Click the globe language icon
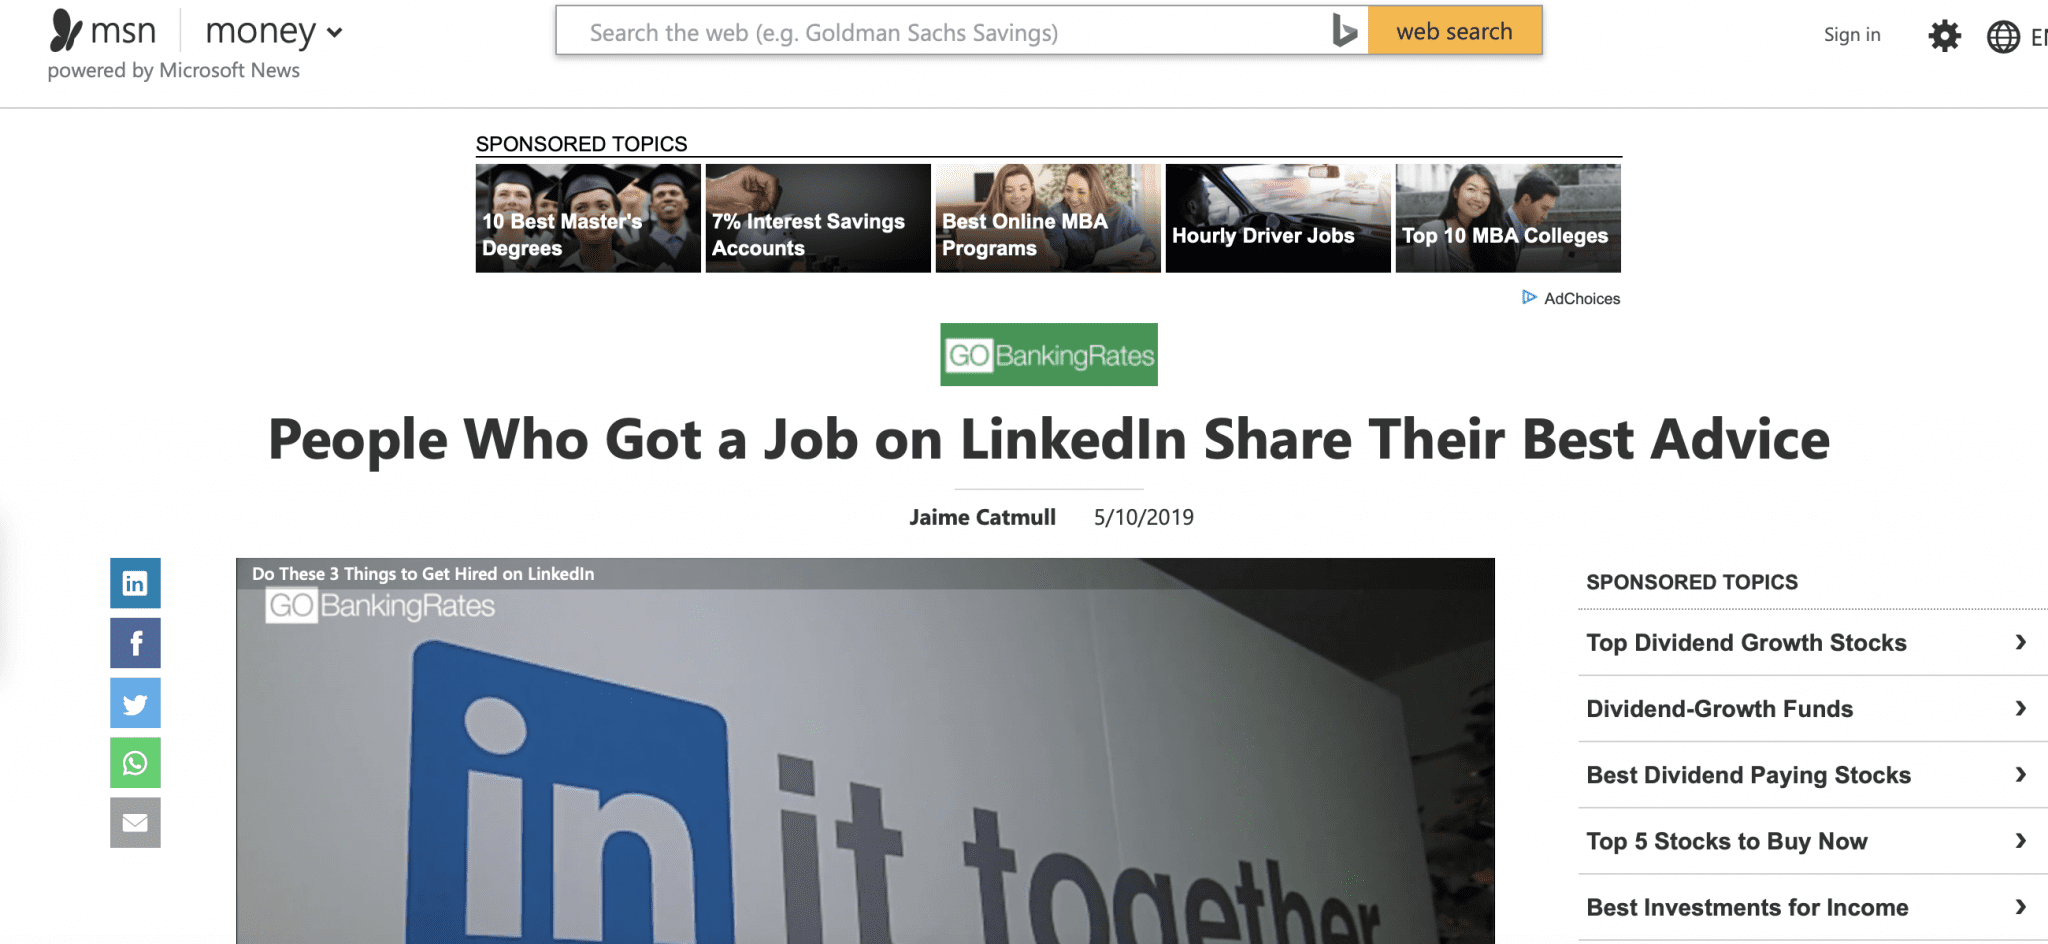 (2003, 37)
